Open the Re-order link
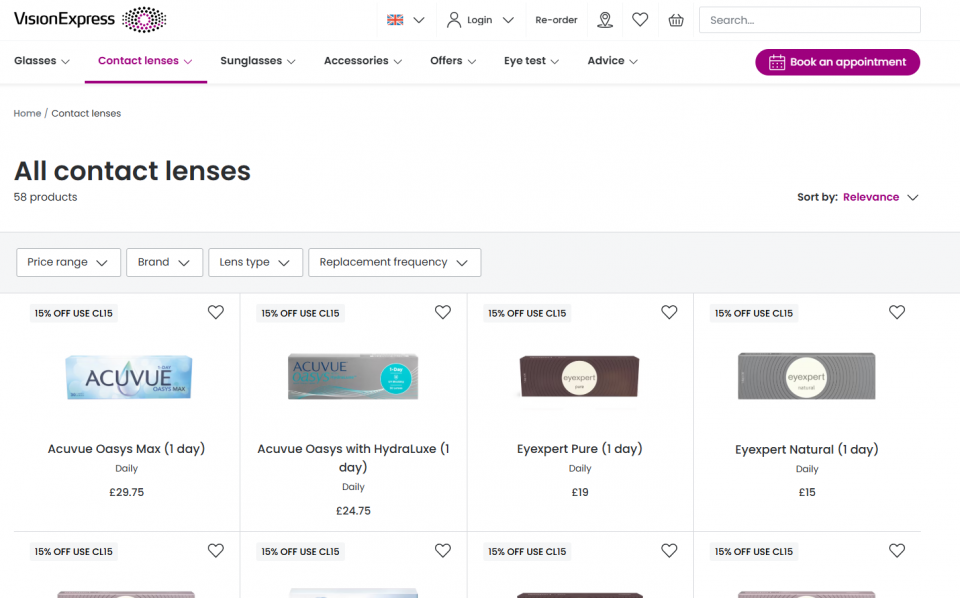Viewport: 960px width, 598px height. click(x=556, y=20)
